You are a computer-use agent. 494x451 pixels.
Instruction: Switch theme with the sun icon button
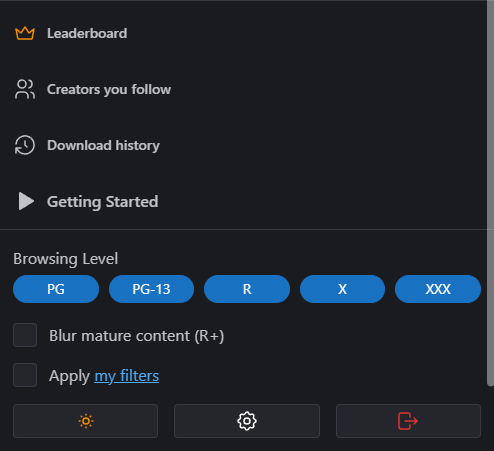85,421
